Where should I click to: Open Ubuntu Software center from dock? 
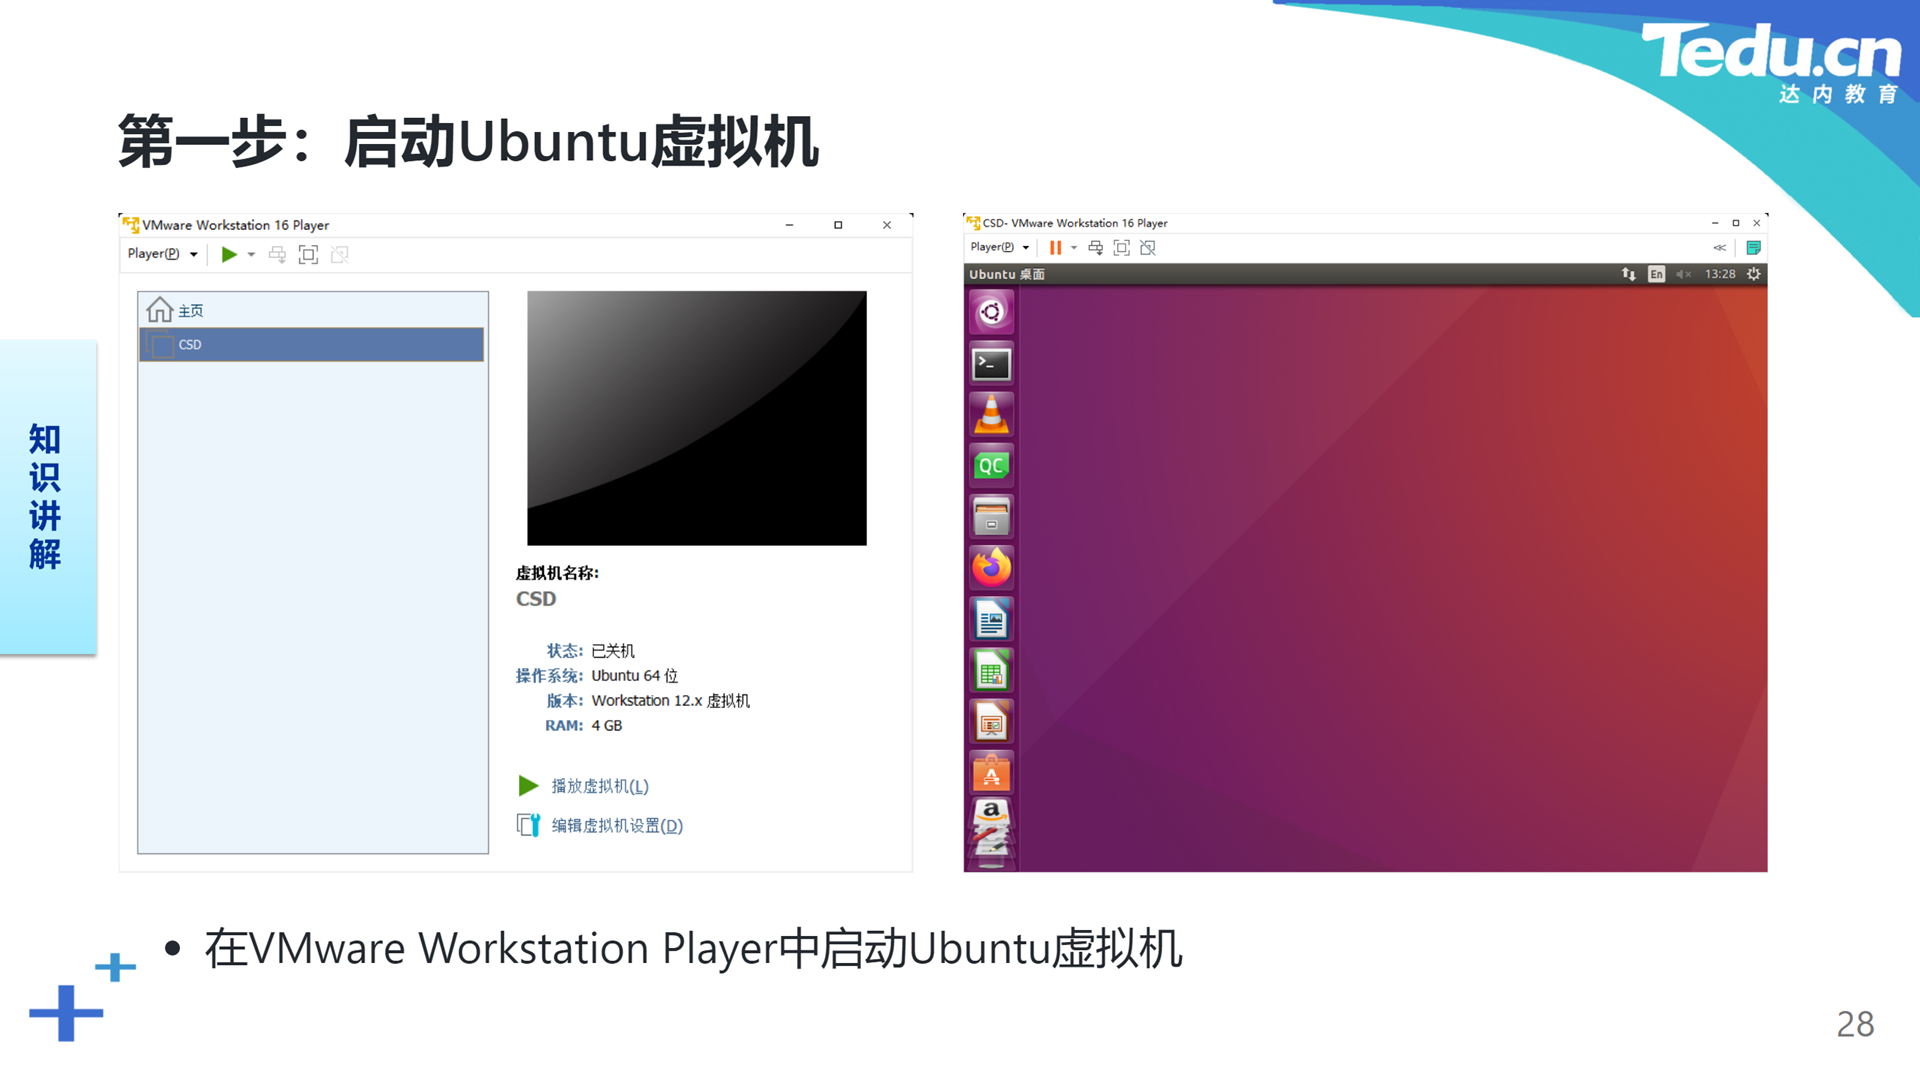tap(991, 773)
